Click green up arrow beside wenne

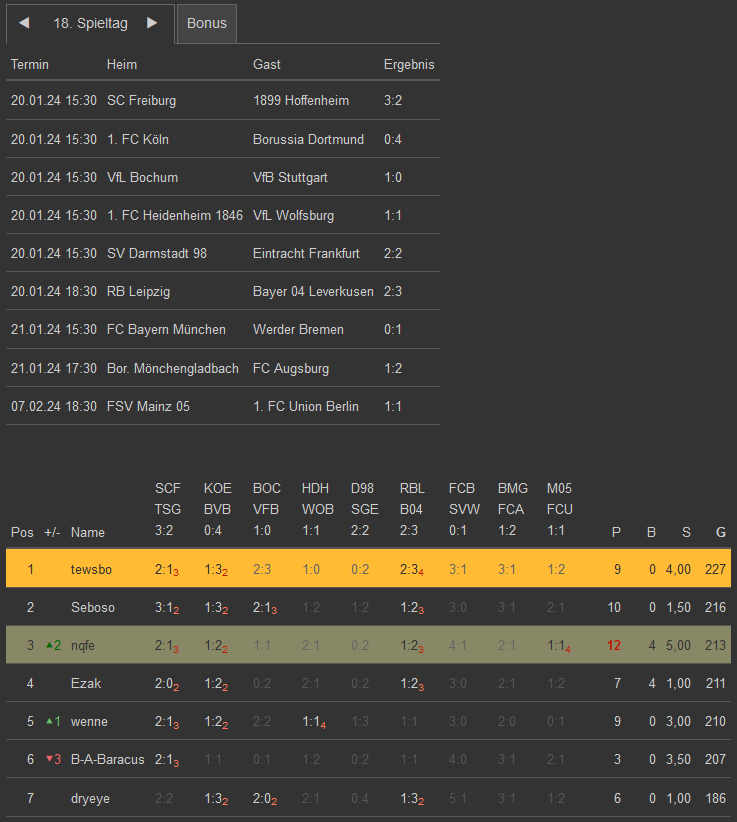(49, 721)
